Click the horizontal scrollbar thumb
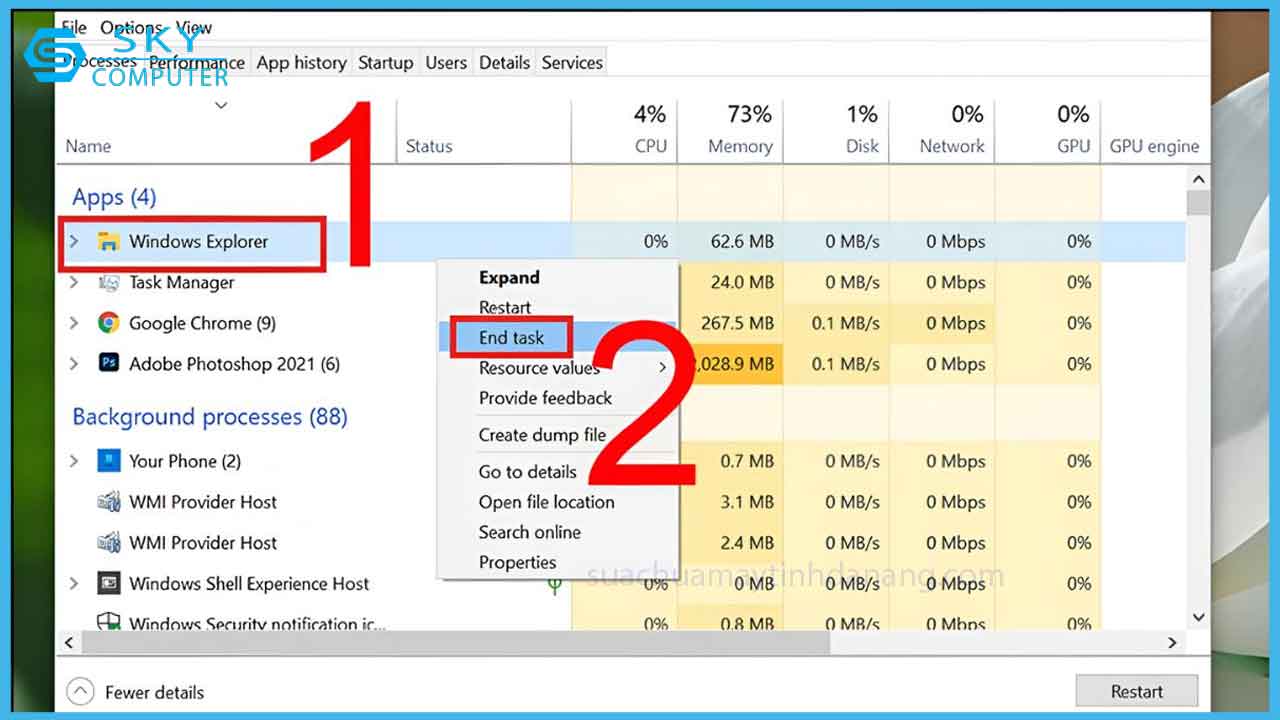1280x720 pixels. (x=456, y=643)
